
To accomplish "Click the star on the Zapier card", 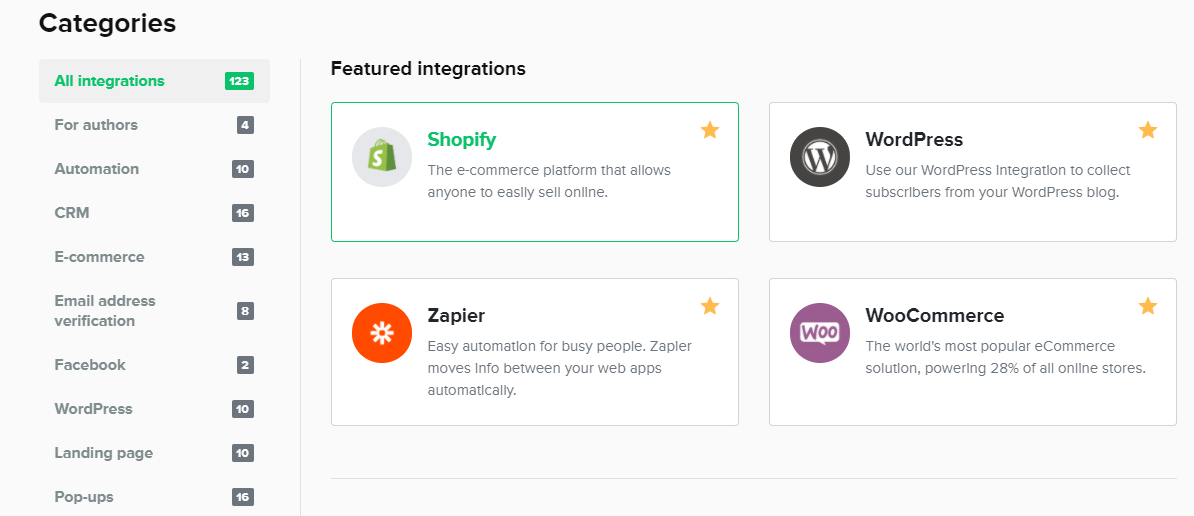I will [710, 306].
